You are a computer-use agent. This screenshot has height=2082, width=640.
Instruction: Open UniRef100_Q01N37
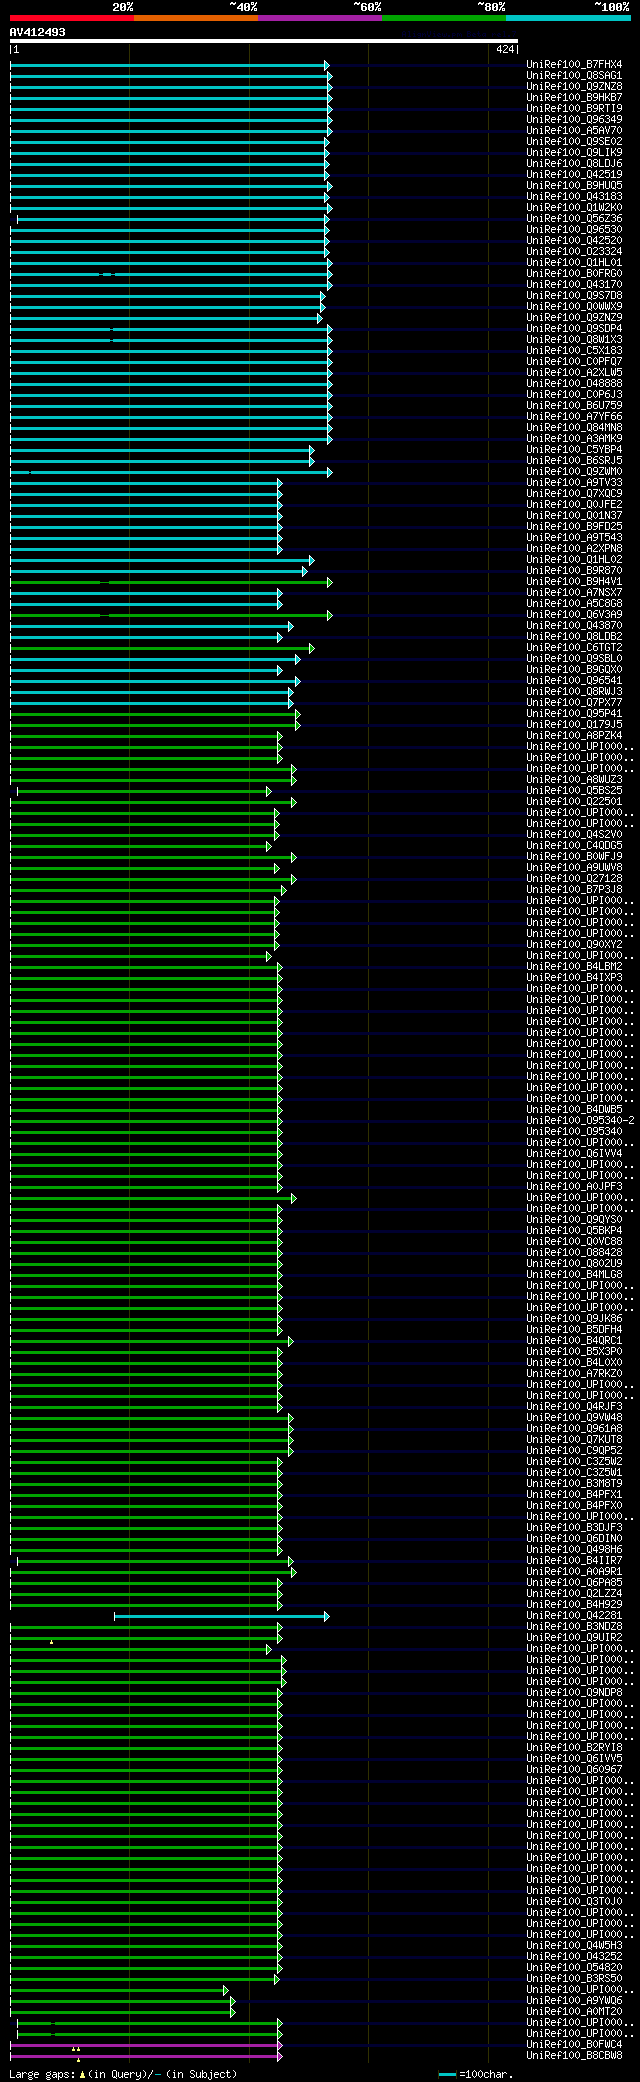(574, 515)
